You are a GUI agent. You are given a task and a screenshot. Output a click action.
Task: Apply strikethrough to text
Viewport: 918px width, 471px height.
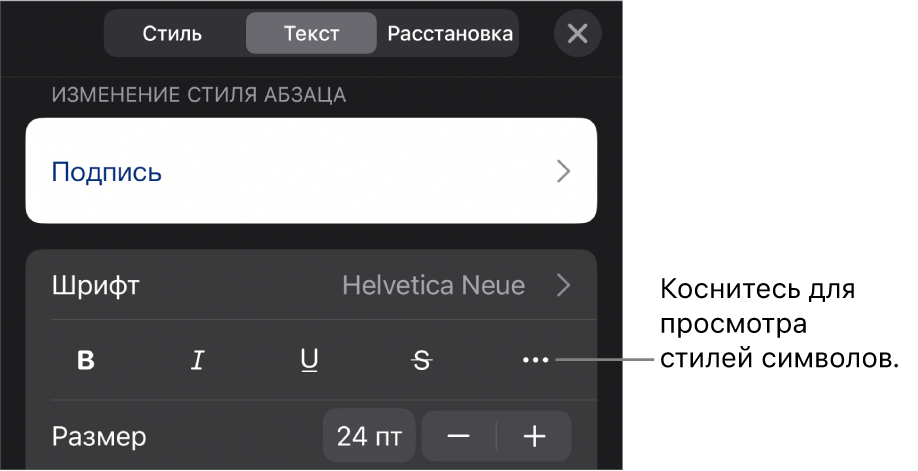[422, 361]
